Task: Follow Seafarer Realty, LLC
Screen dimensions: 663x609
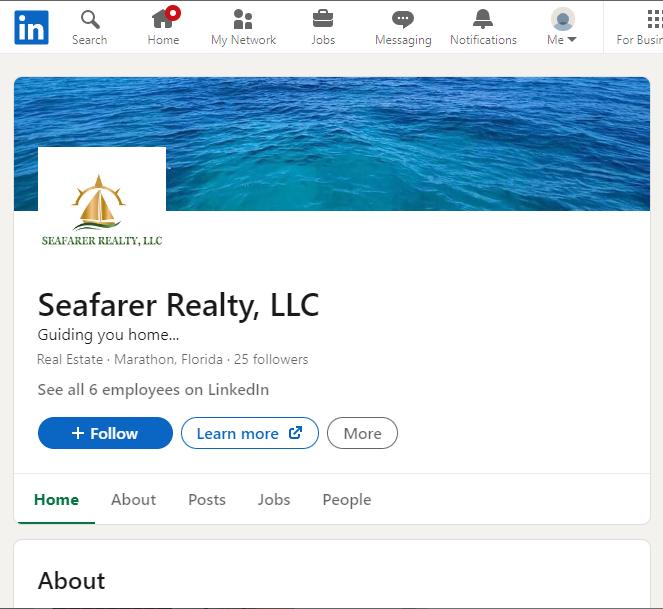Action: click(105, 433)
